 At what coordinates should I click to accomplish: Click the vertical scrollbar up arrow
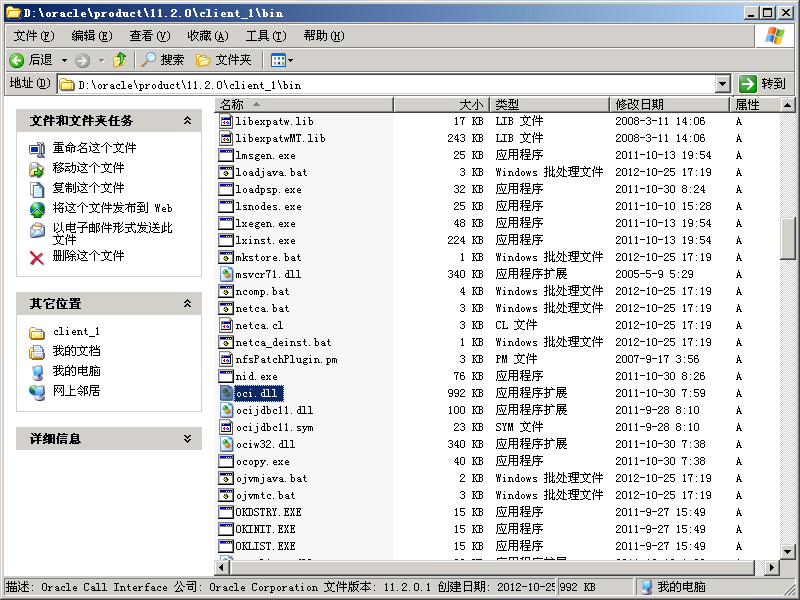pos(787,105)
